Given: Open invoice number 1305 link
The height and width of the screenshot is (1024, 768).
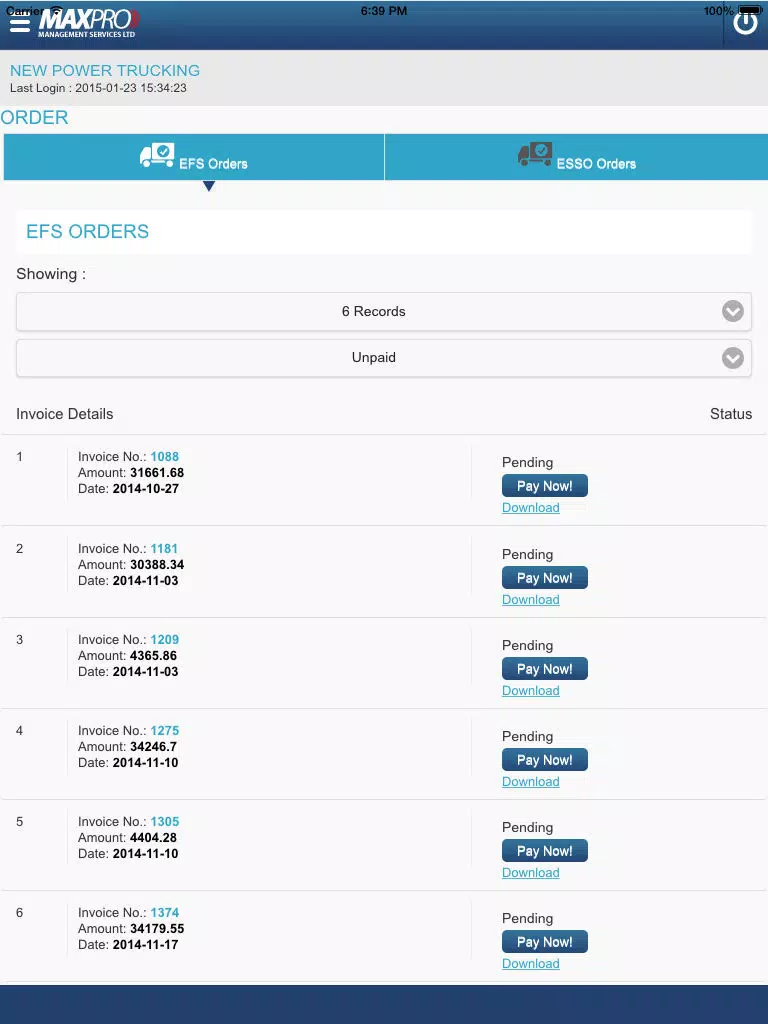Looking at the screenshot, I should click(165, 822).
